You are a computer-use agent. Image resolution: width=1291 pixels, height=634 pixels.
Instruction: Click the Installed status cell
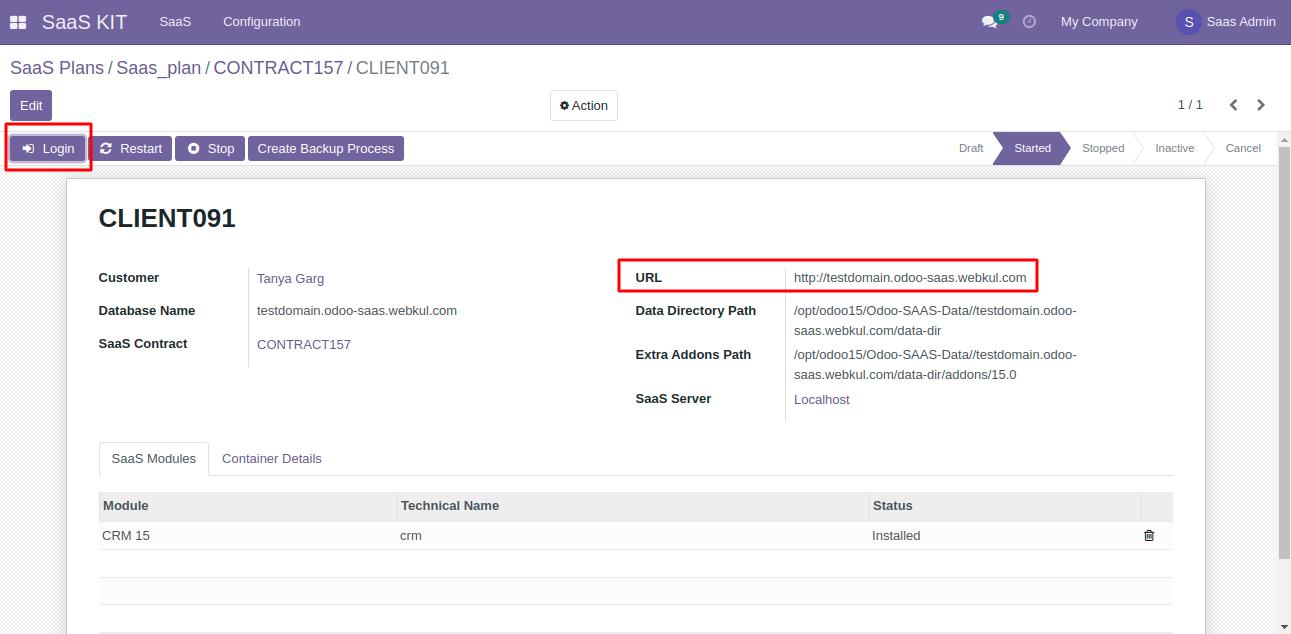[x=1004, y=536]
